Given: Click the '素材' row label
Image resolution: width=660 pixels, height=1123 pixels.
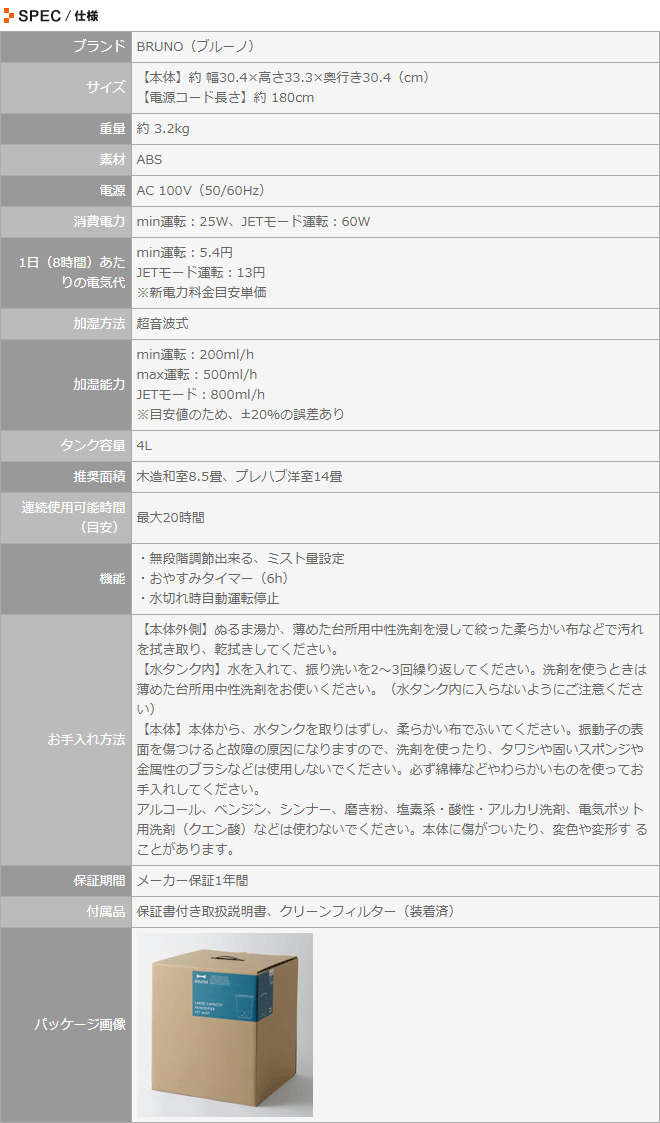Looking at the screenshot, I should 112,159.
